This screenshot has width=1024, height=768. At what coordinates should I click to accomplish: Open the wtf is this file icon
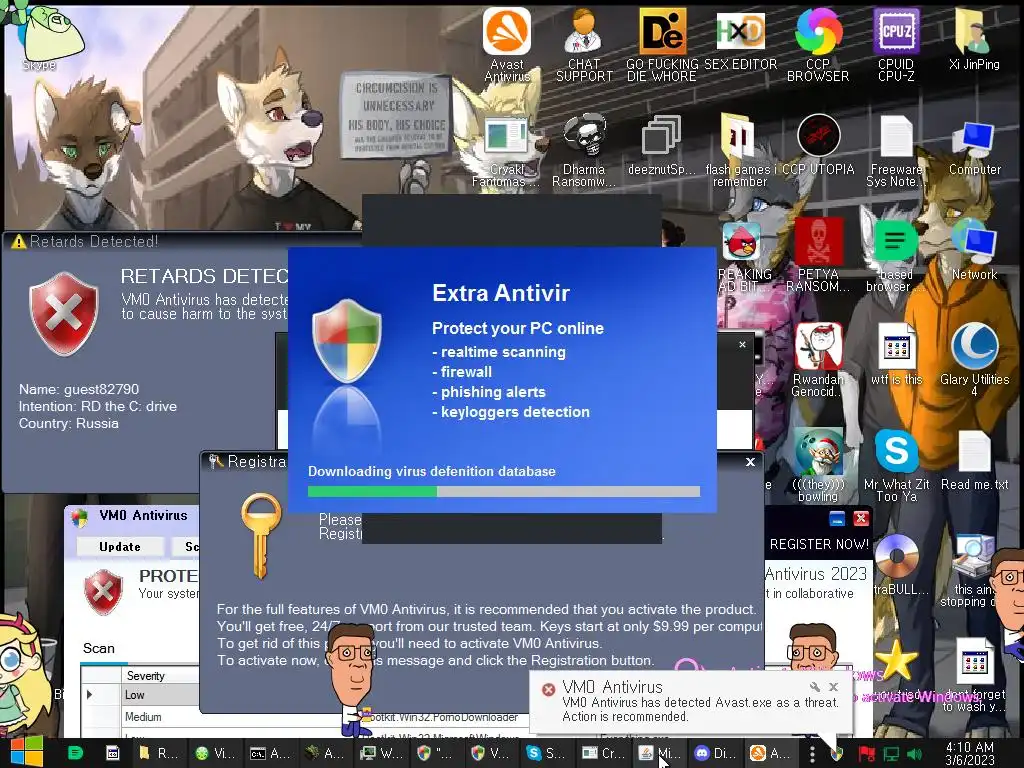896,355
